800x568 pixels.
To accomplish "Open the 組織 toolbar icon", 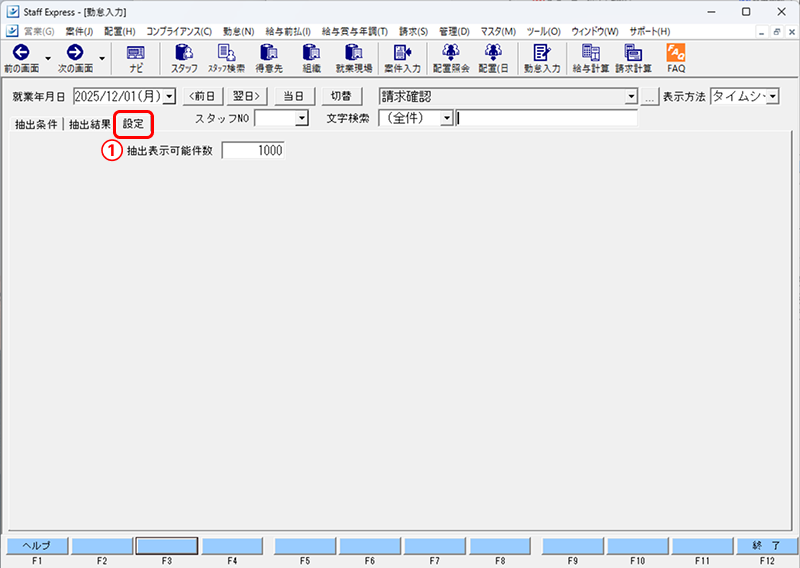I will pos(311,58).
